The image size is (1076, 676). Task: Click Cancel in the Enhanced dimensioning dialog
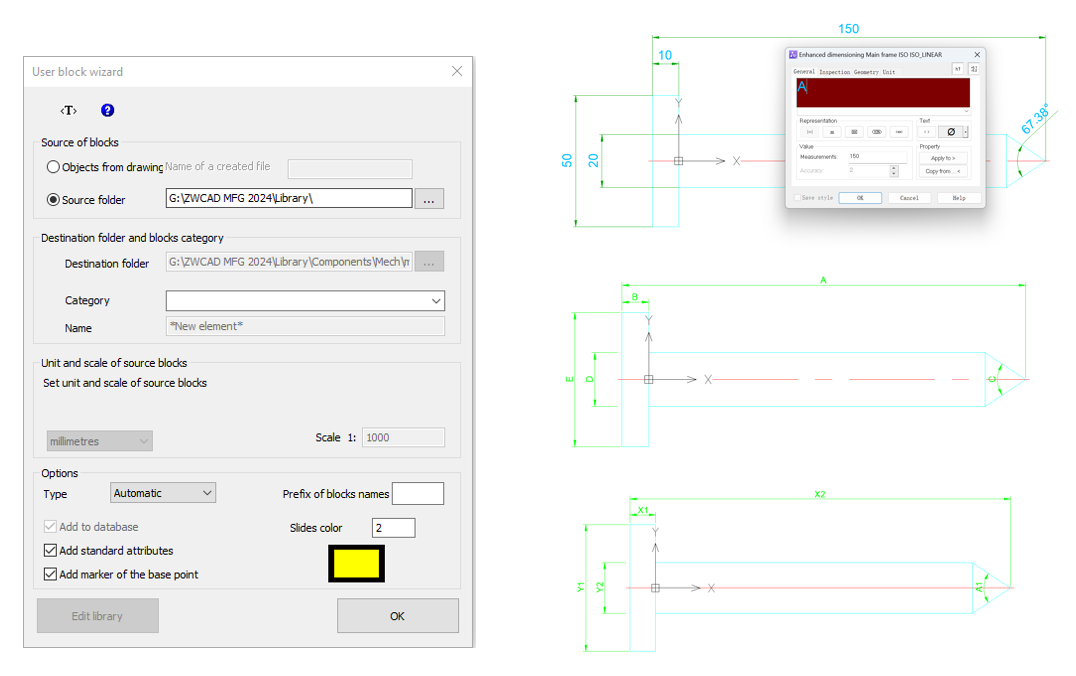pos(909,198)
